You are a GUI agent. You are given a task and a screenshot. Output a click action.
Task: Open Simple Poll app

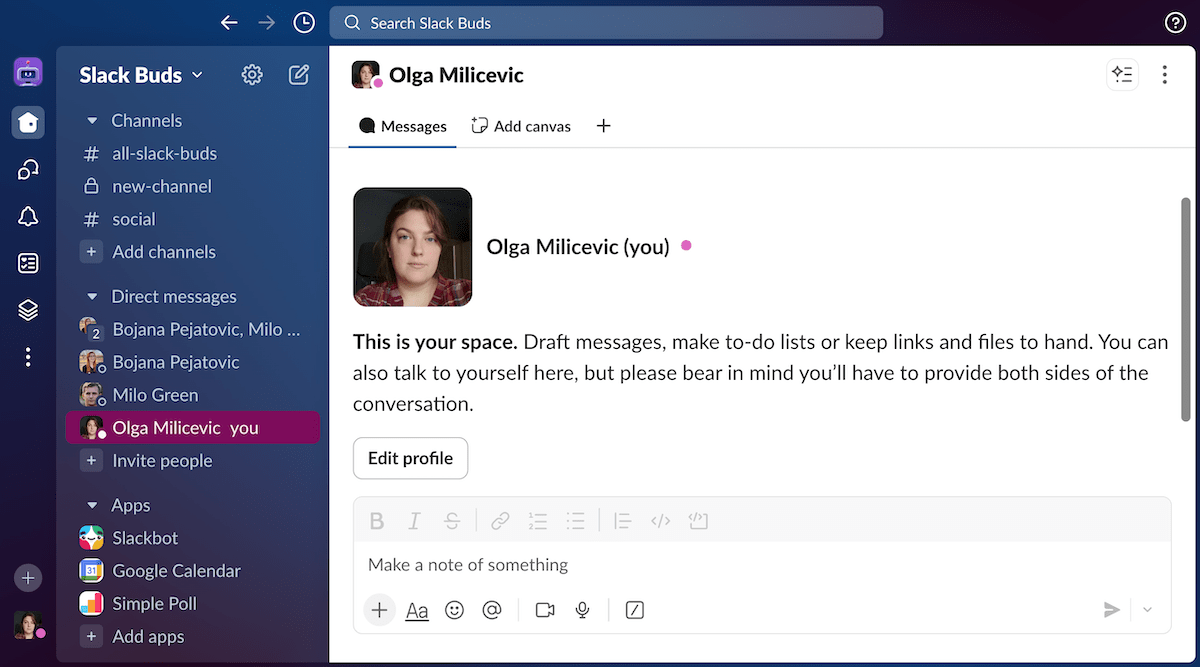tap(192, 604)
